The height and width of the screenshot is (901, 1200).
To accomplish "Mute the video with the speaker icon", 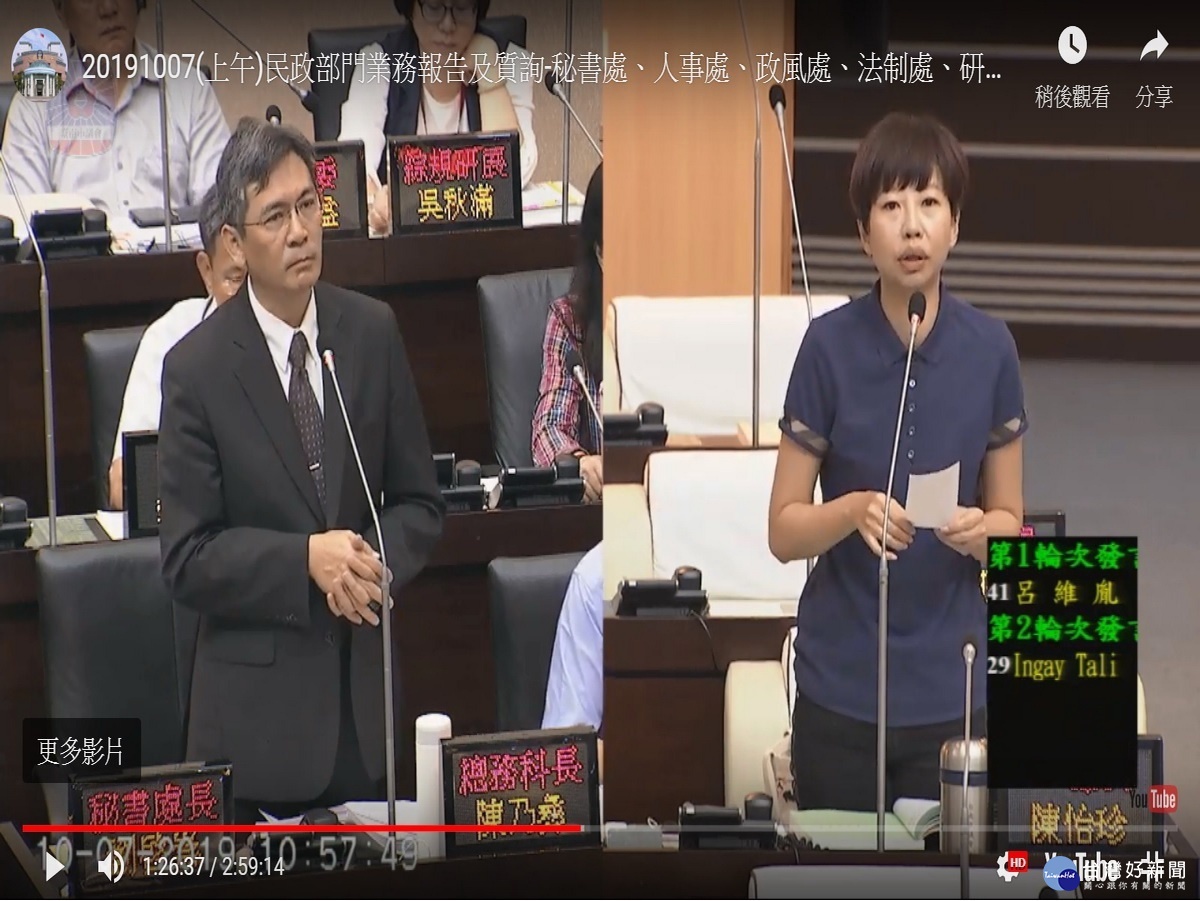I will [x=110, y=866].
